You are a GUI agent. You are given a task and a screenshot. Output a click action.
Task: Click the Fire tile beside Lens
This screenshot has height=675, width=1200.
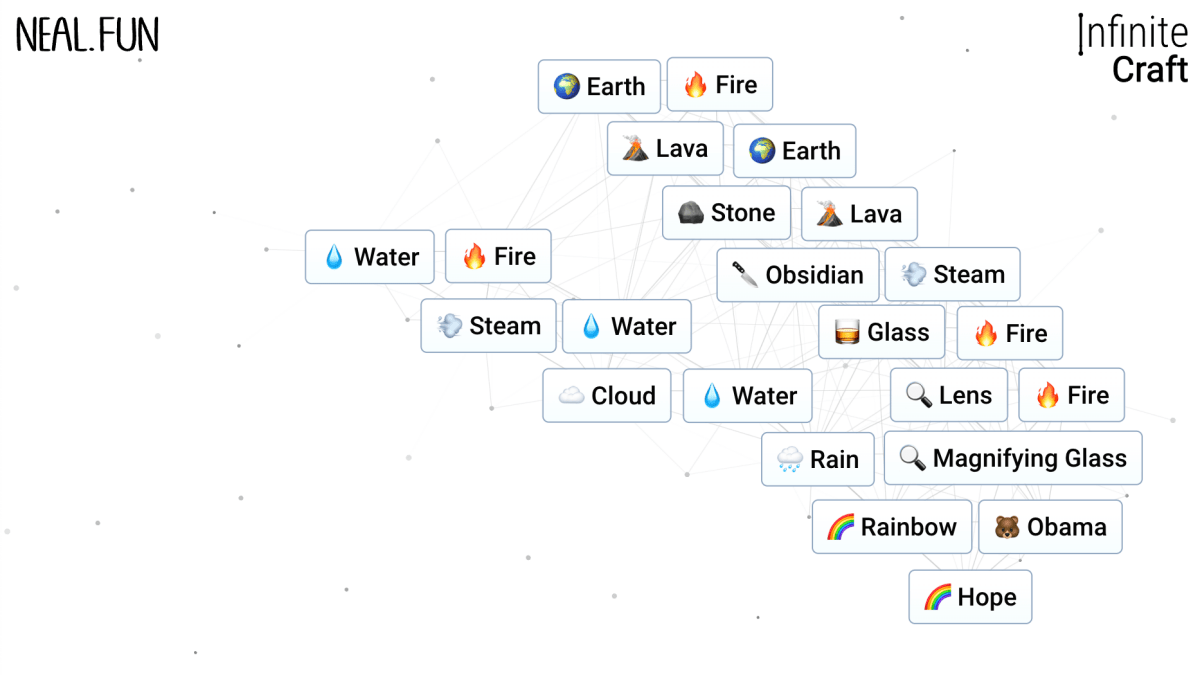(x=1071, y=395)
